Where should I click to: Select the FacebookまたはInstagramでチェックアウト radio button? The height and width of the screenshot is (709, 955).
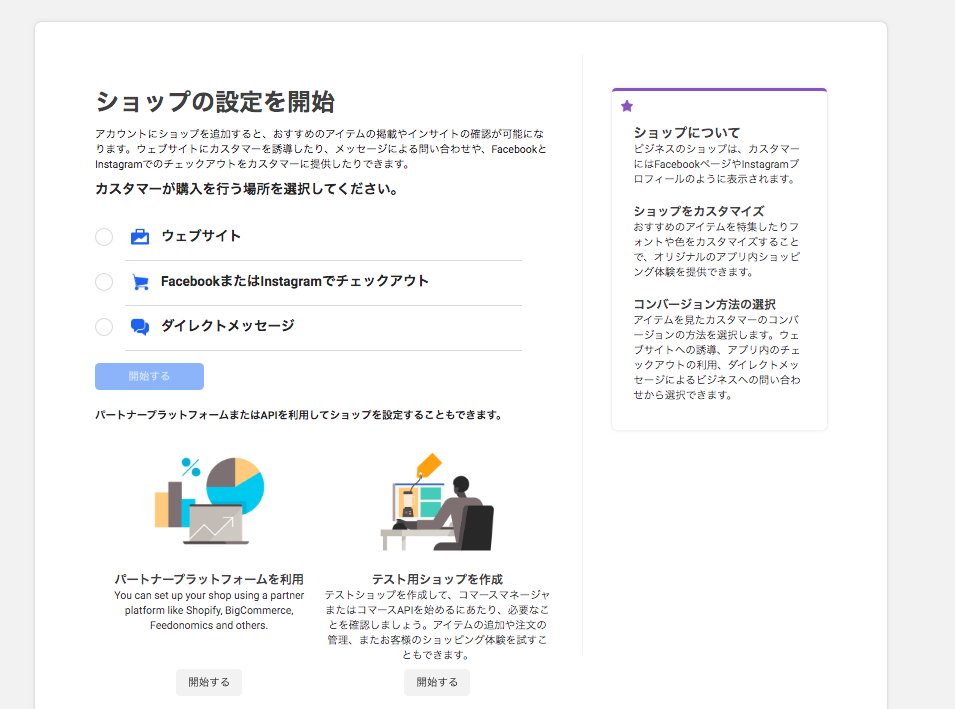point(104,282)
